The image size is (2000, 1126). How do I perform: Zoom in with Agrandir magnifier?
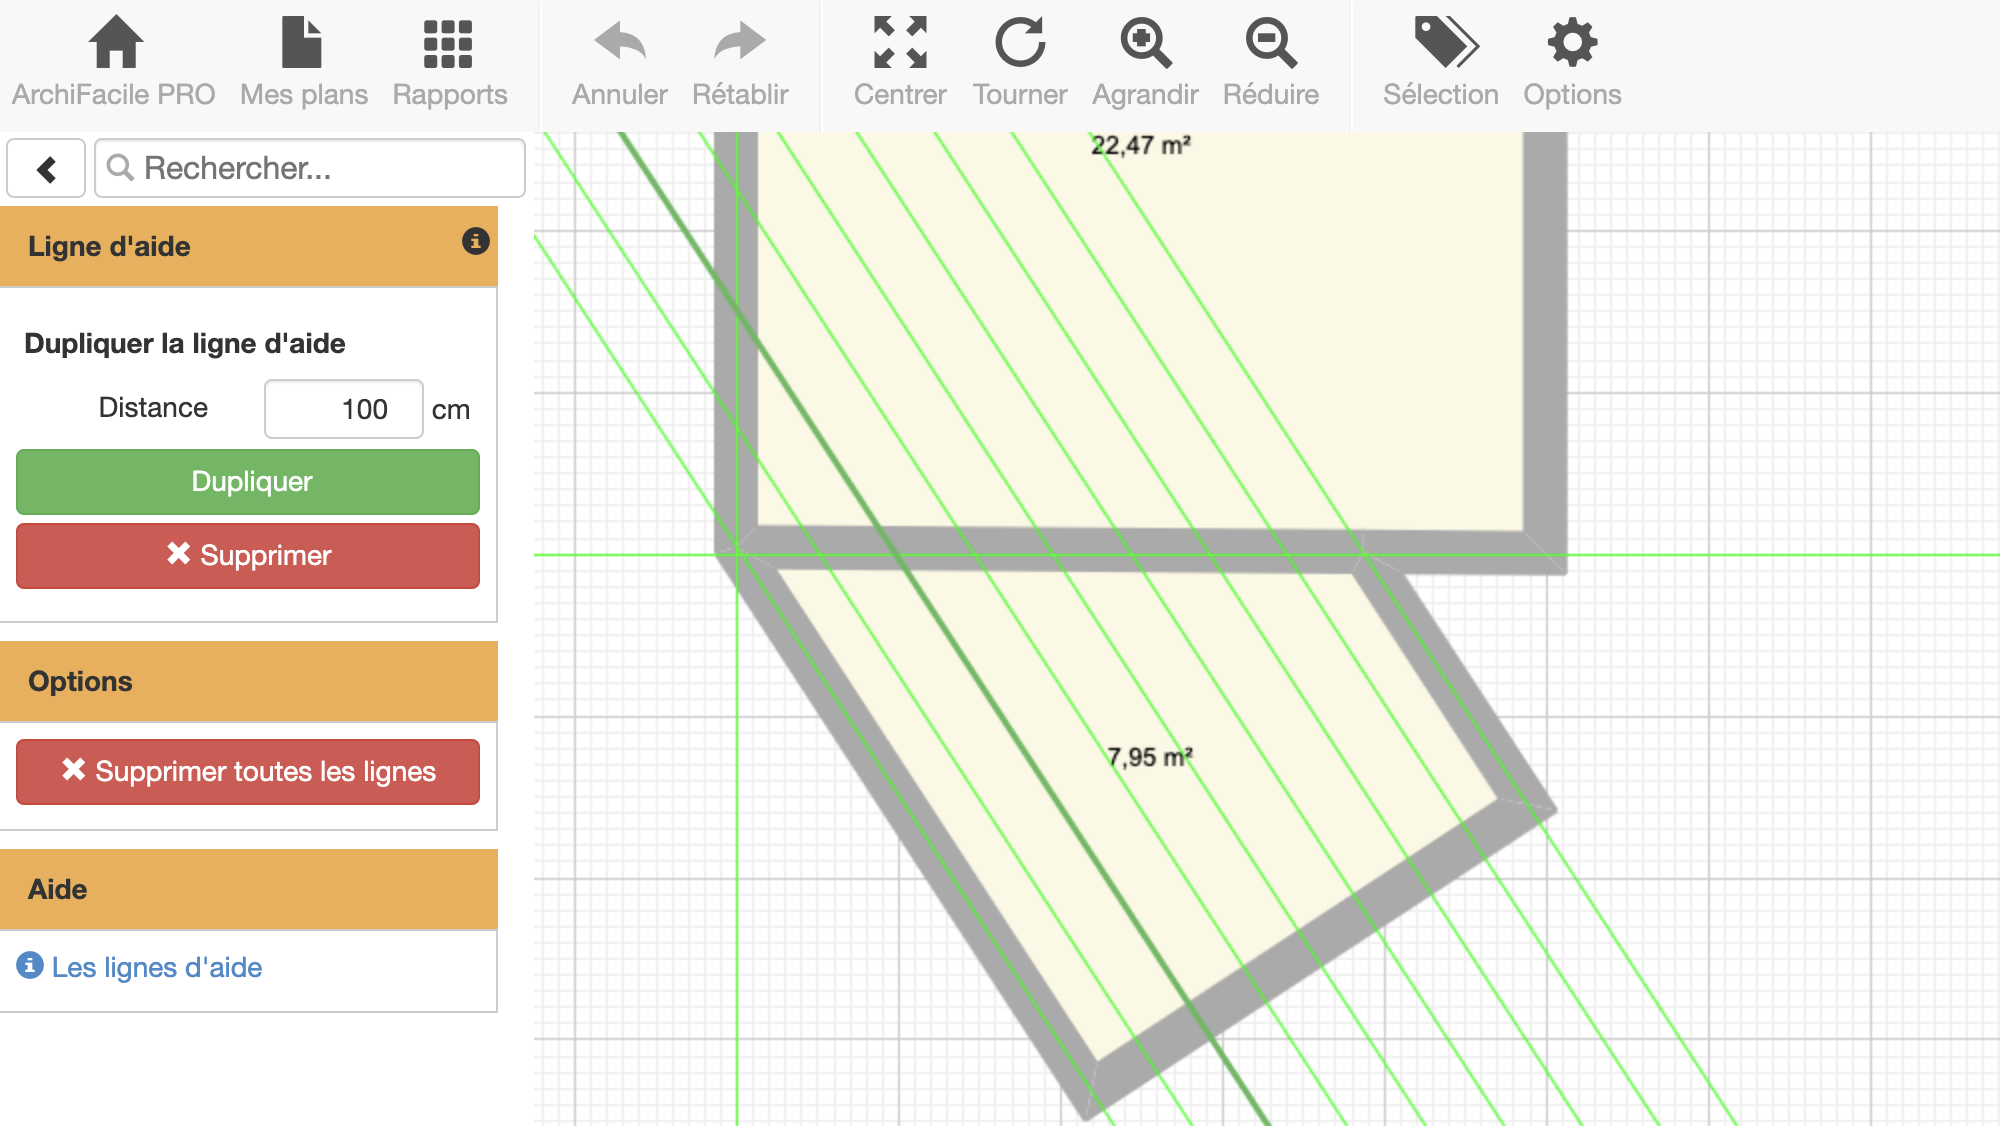pos(1144,44)
